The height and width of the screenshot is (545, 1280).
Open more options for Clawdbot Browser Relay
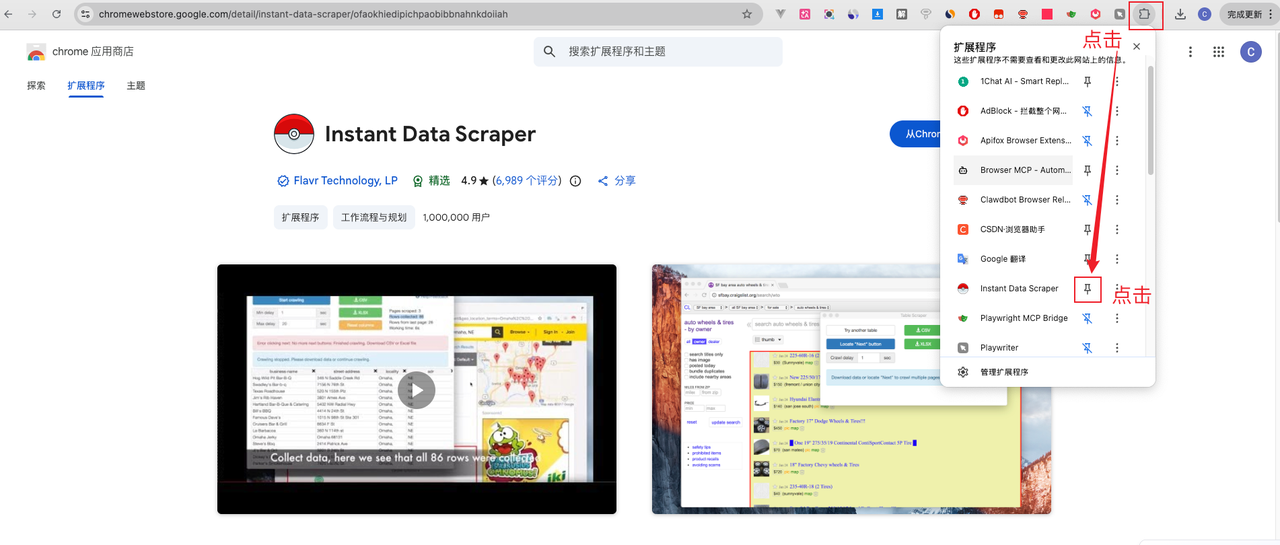tap(1117, 200)
